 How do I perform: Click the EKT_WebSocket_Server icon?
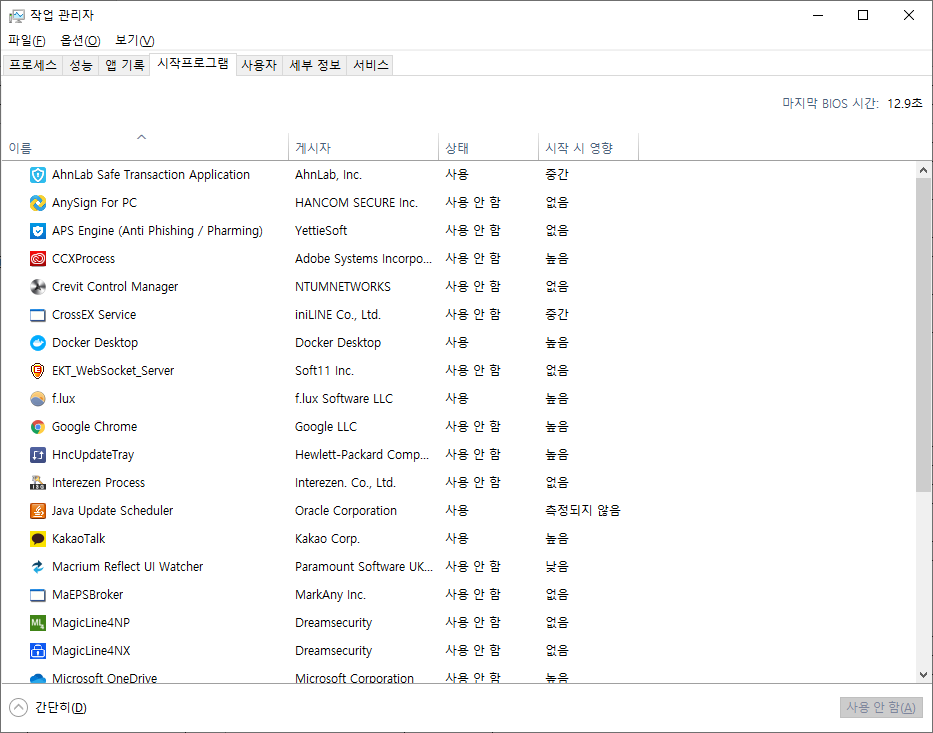37,371
